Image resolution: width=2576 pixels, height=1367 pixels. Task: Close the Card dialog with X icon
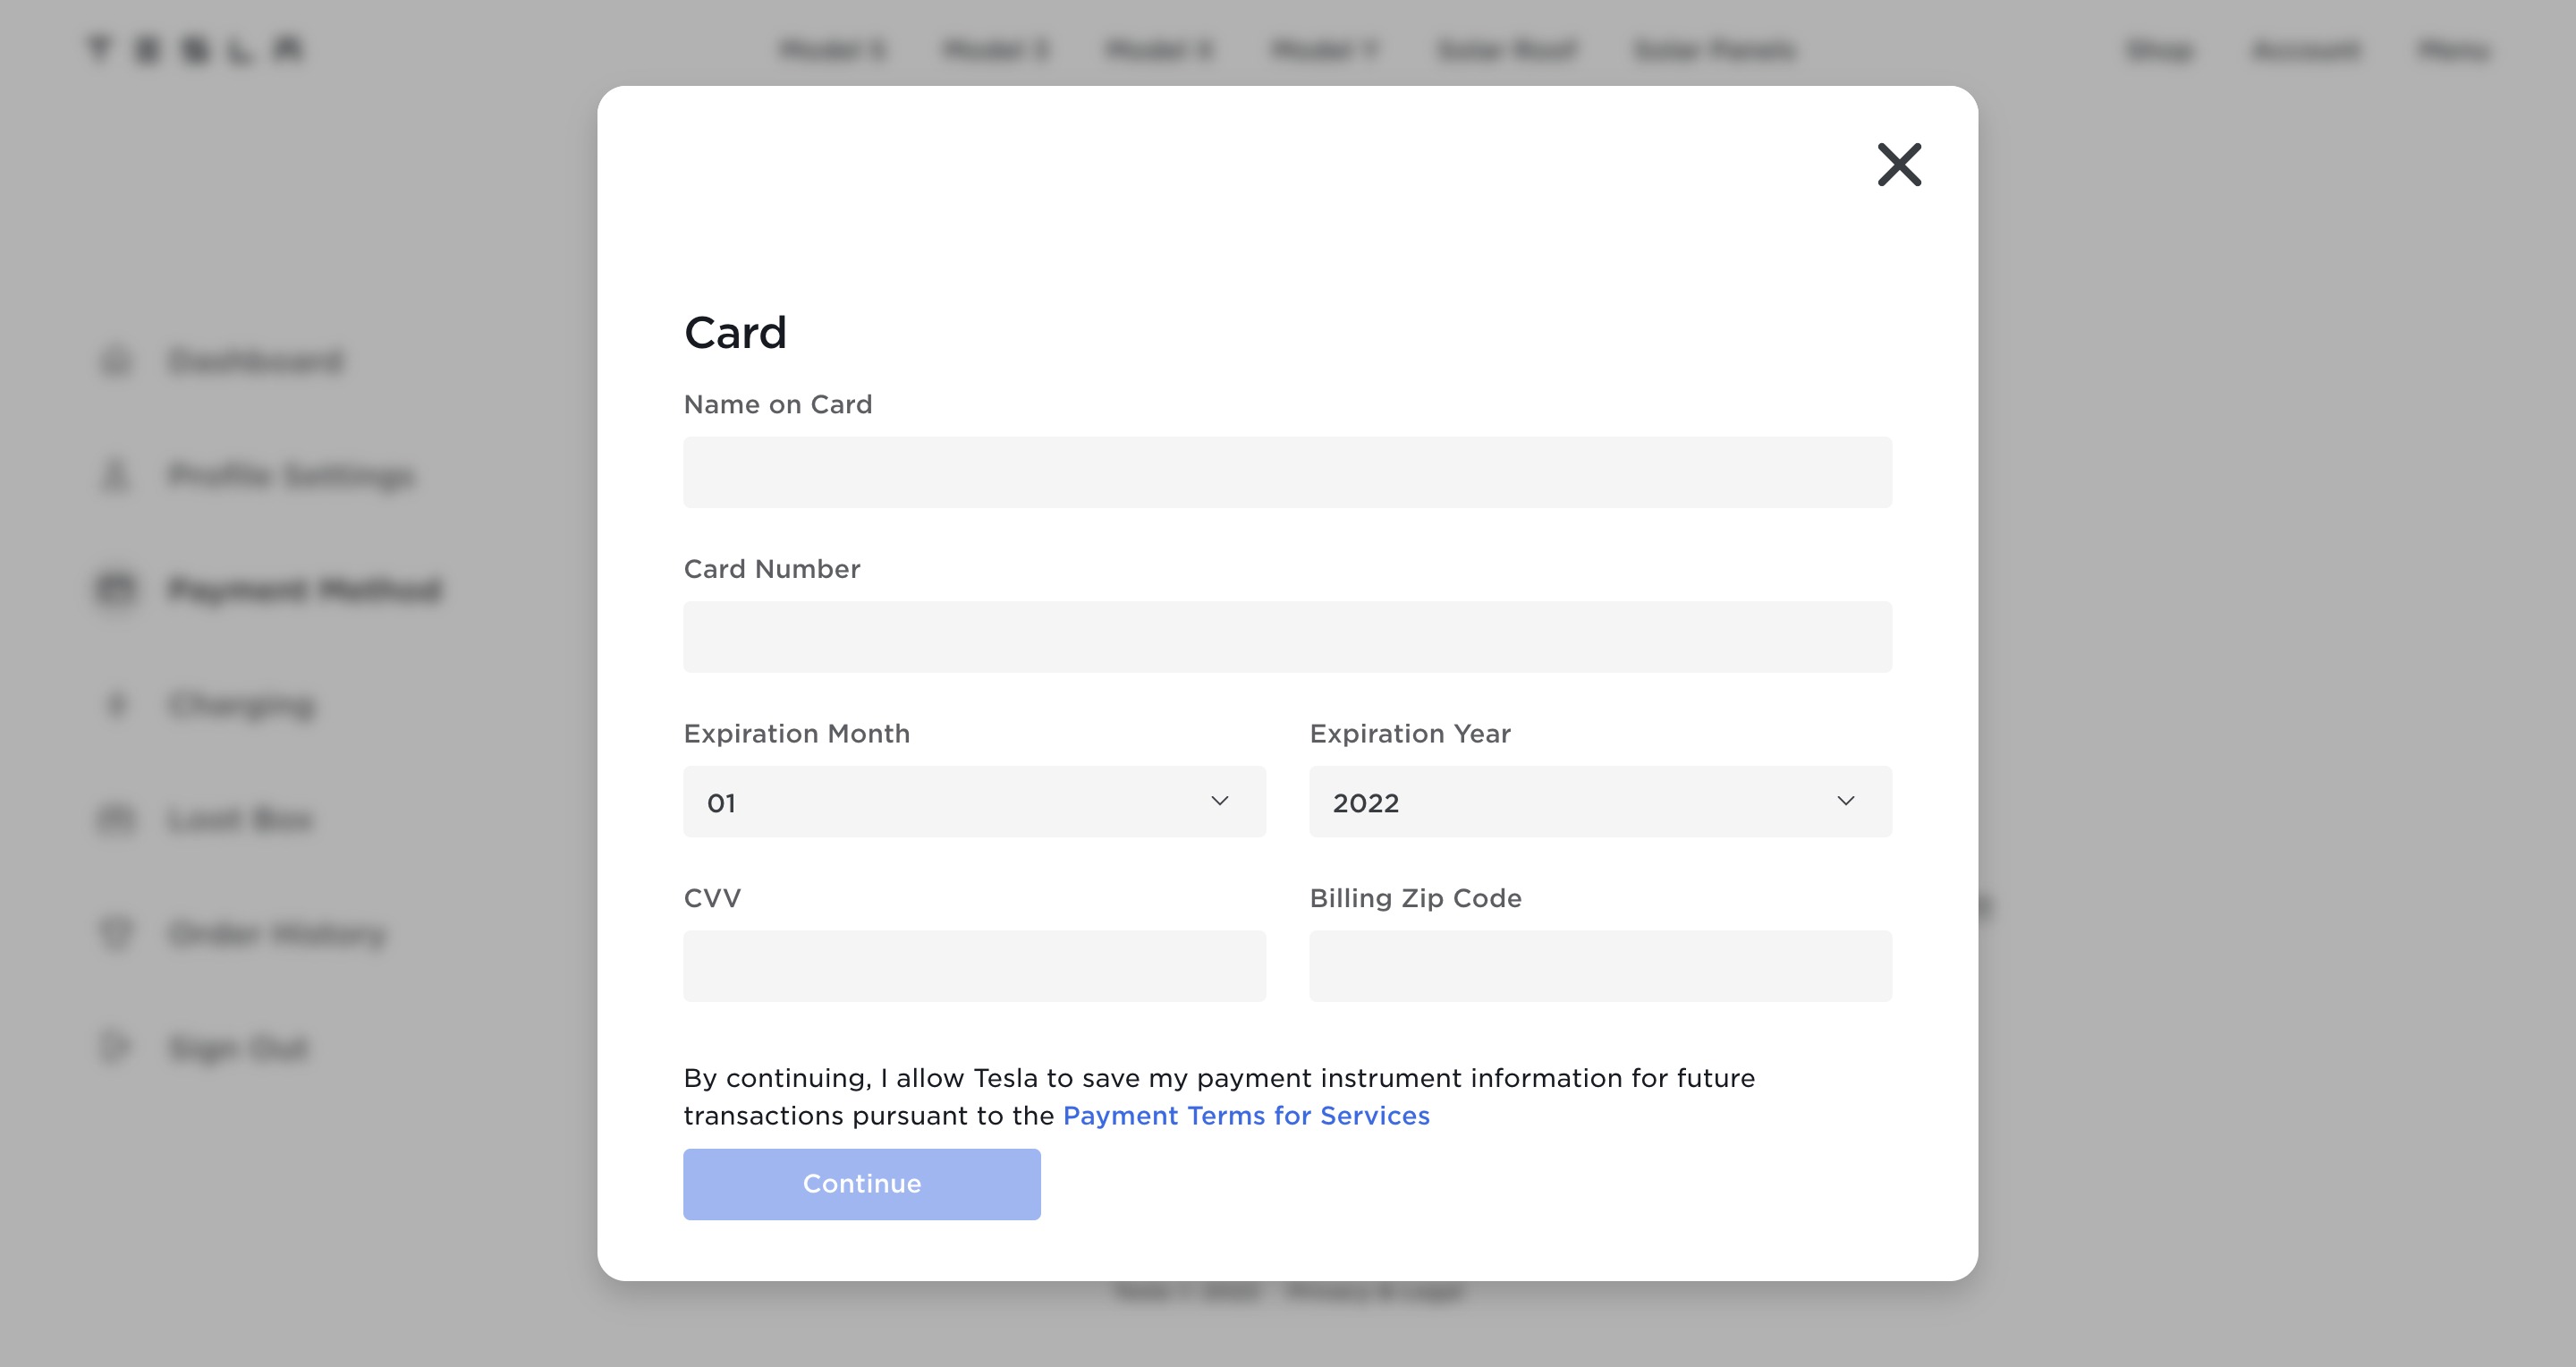click(1899, 164)
